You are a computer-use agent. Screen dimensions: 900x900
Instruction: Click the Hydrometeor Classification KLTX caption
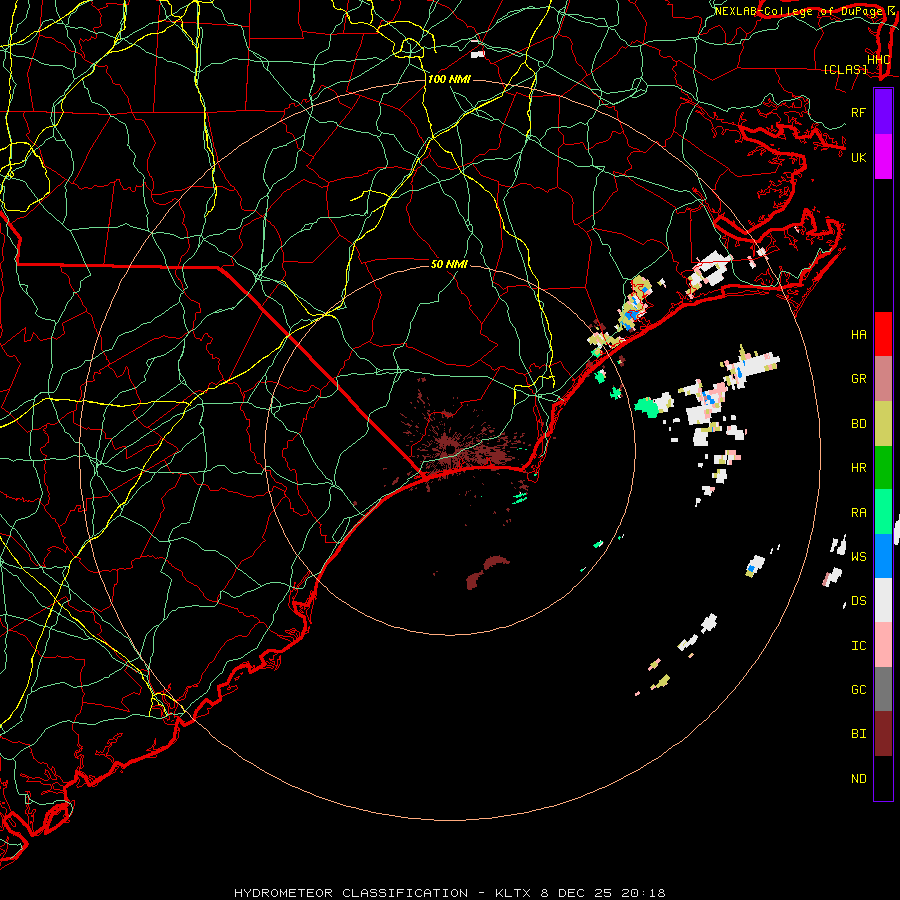tap(449, 893)
